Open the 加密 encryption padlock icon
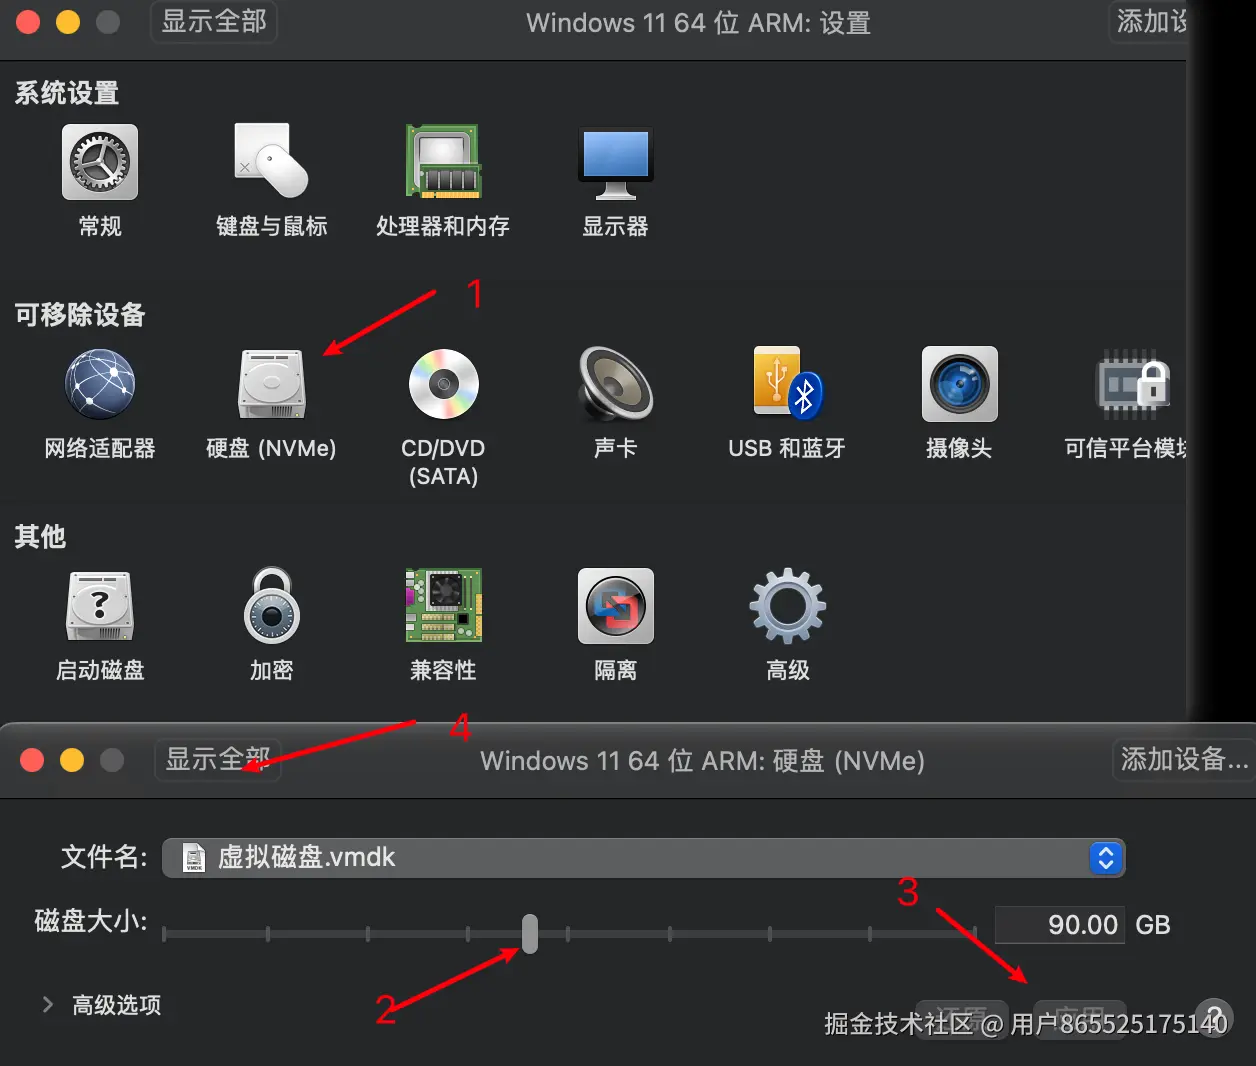Screen dimensions: 1256x1066 pos(271,606)
